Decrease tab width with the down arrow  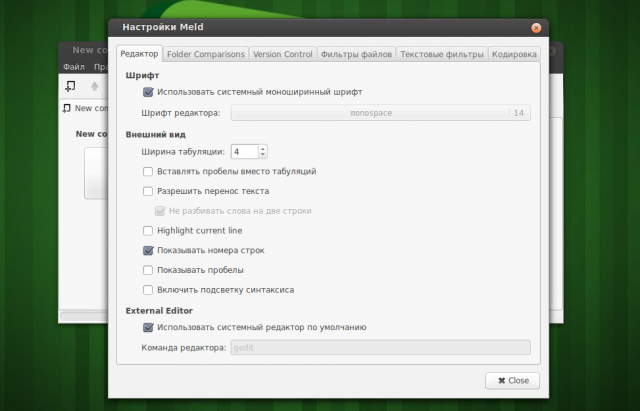click(x=263, y=155)
